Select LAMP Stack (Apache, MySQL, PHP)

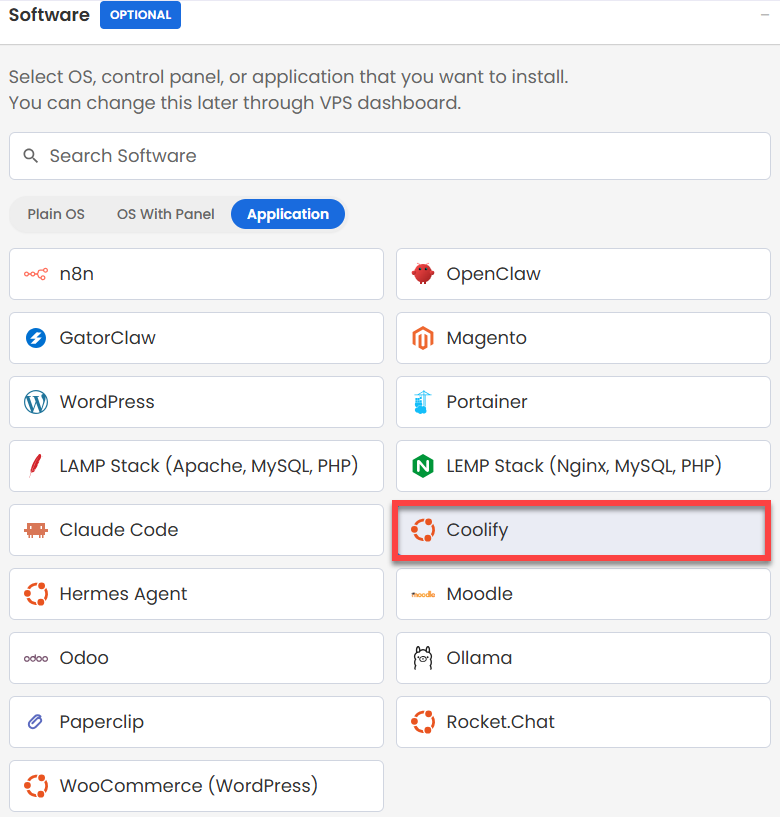click(196, 466)
